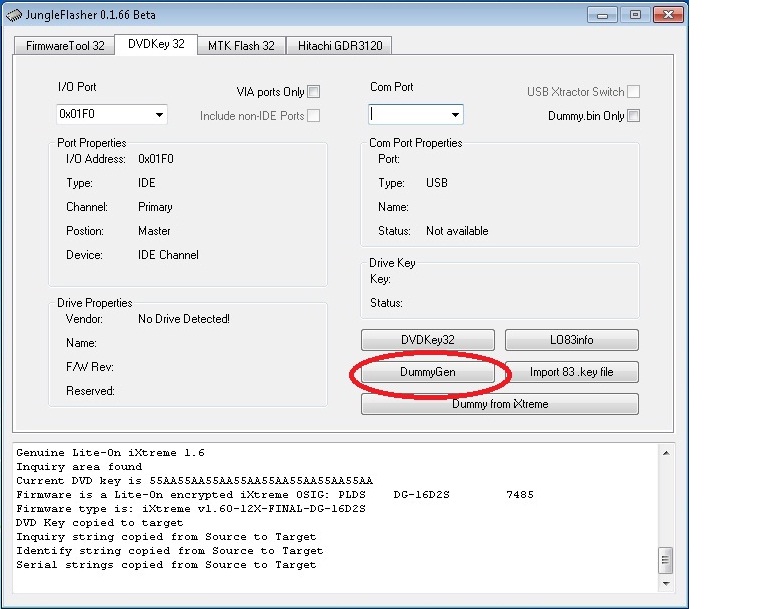Click Dummy from iXtreme button
This screenshot has width=768, height=609.
click(x=499, y=404)
